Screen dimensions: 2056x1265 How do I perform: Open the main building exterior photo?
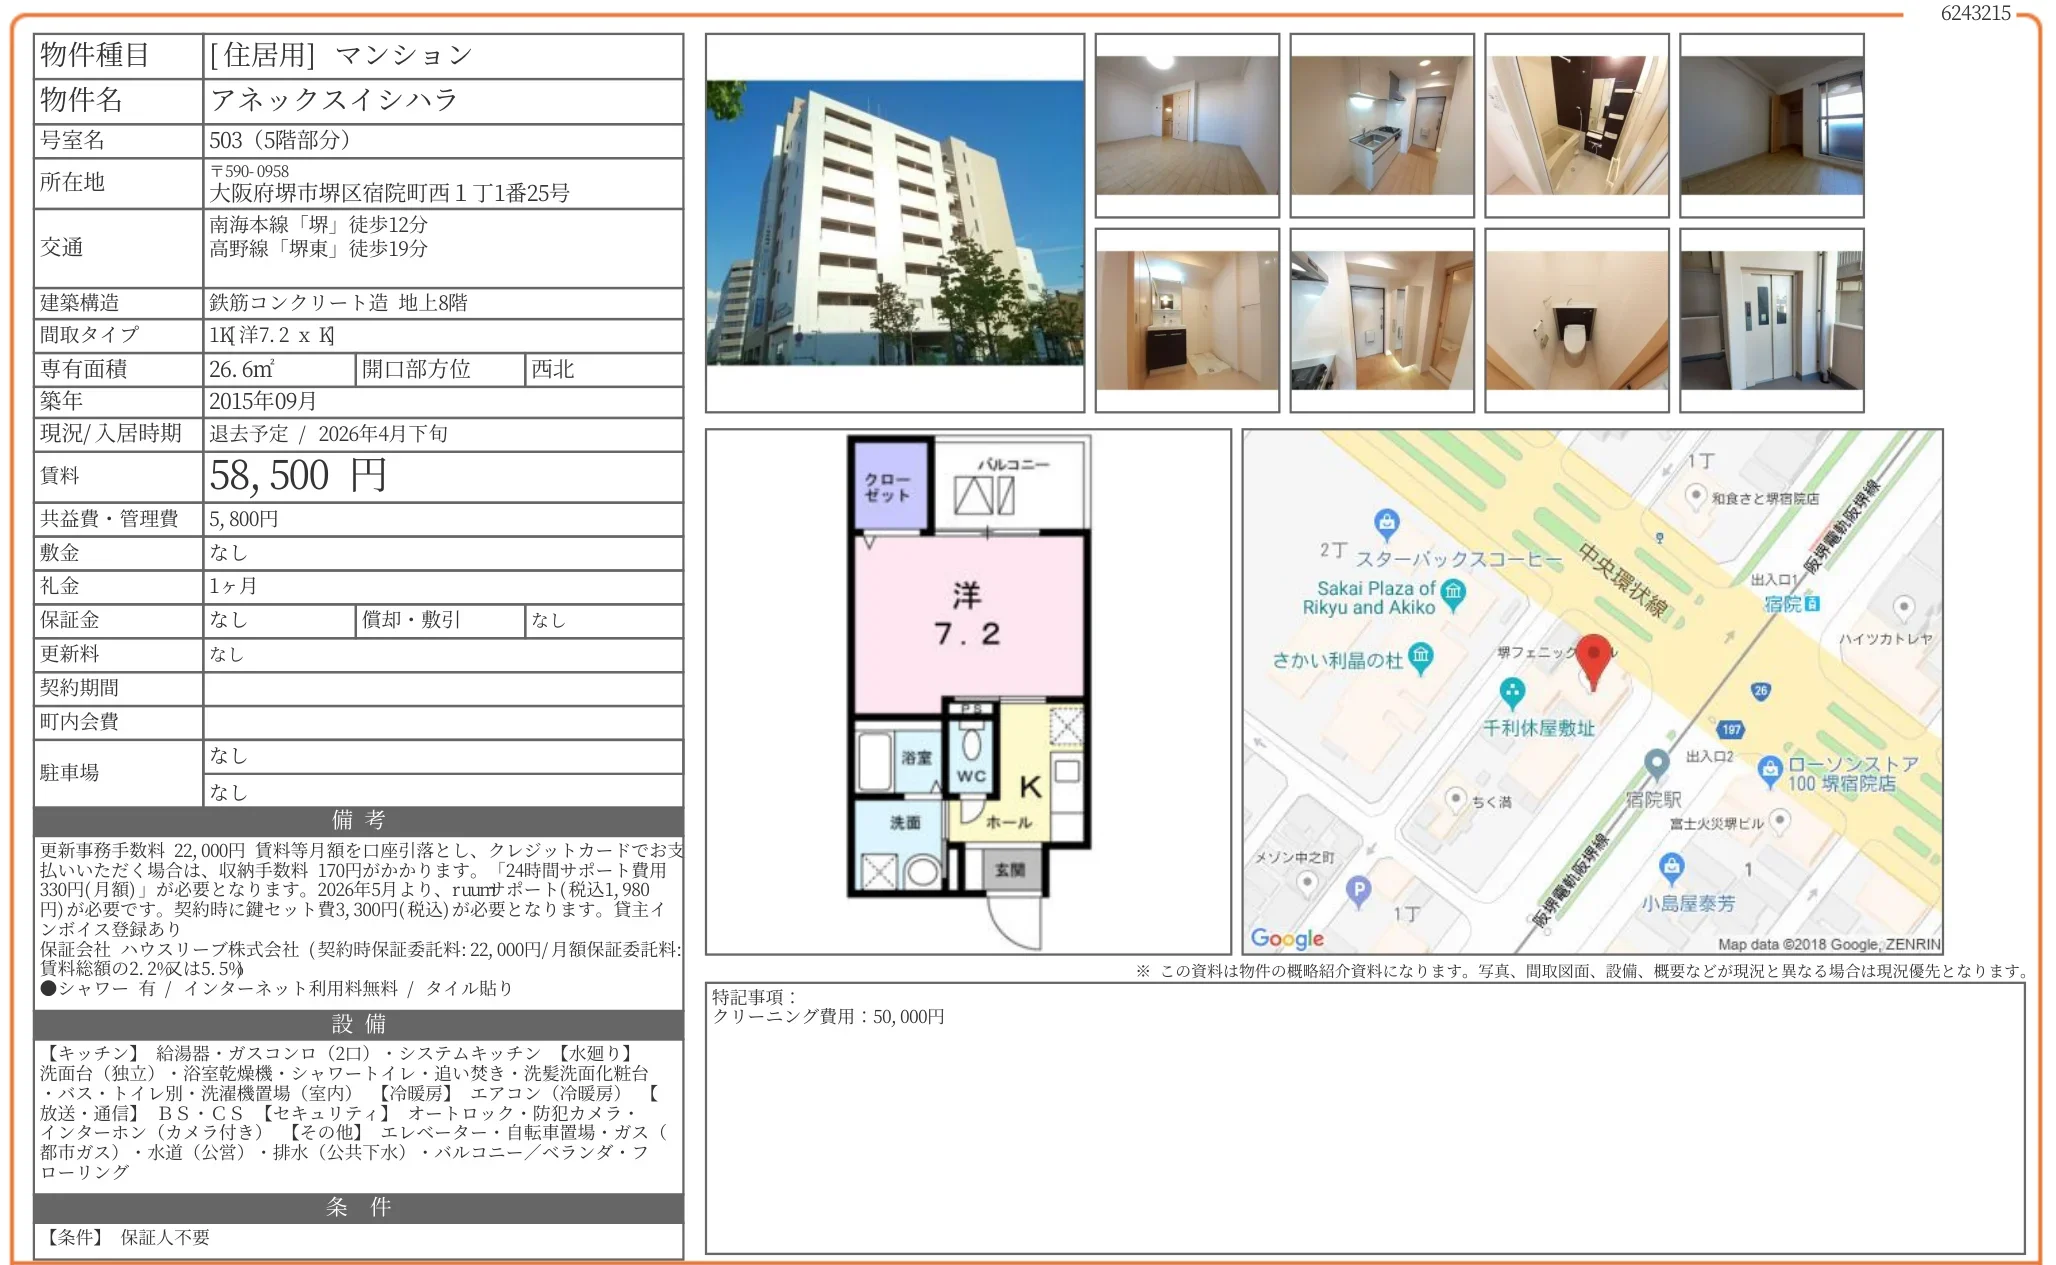894,223
